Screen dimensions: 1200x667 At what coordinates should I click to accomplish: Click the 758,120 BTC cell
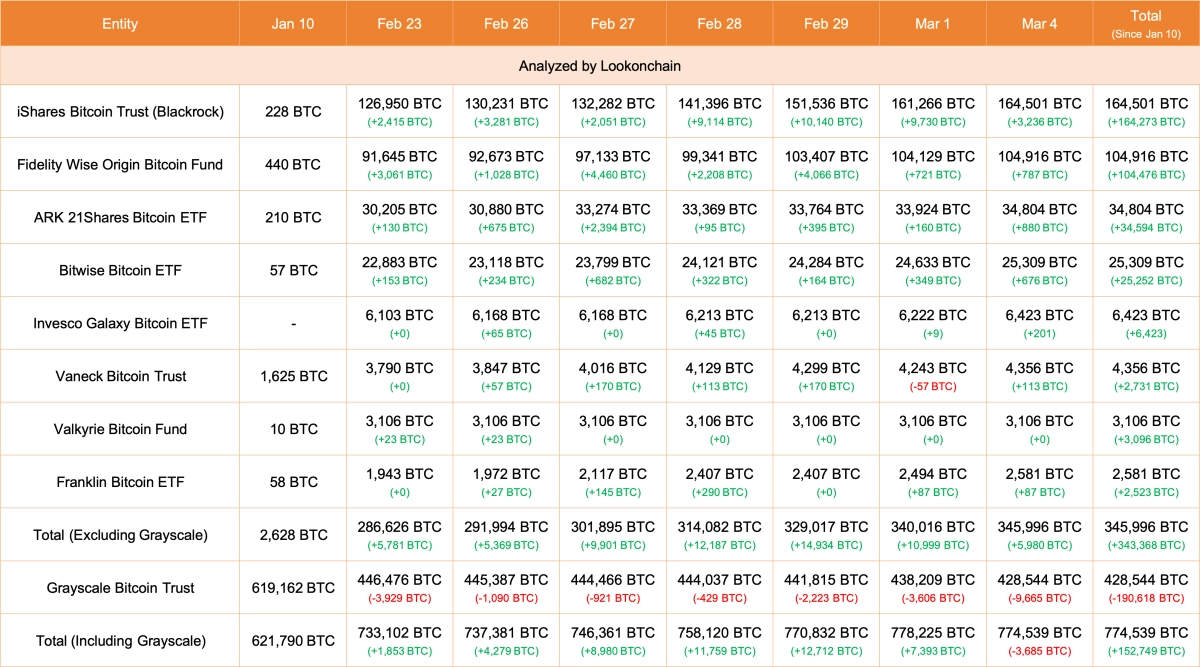719,640
